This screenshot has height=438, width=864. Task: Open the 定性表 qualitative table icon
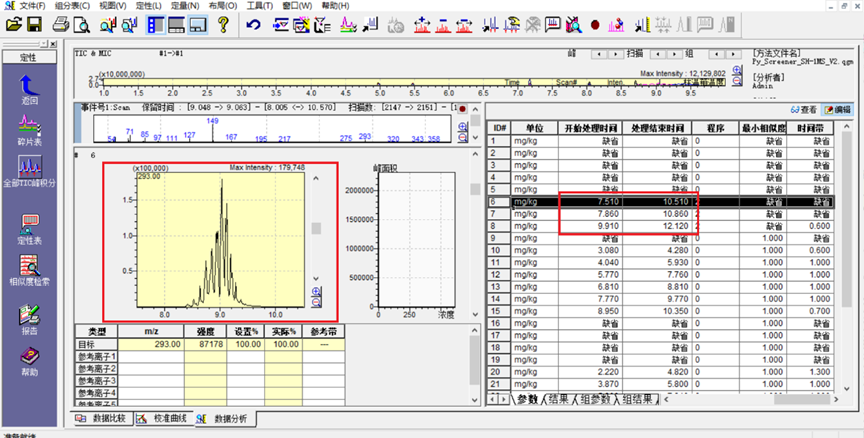[29, 224]
